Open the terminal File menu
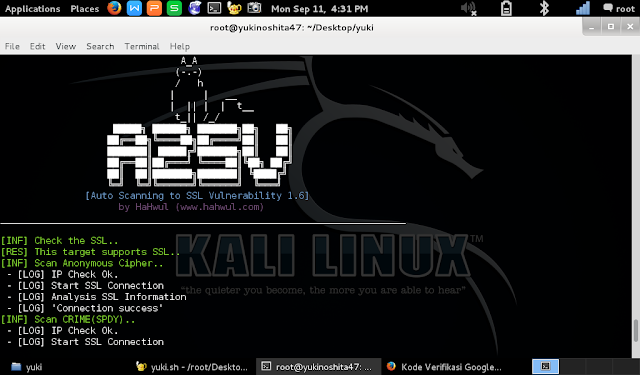The image size is (640, 375). pyautogui.click(x=12, y=46)
